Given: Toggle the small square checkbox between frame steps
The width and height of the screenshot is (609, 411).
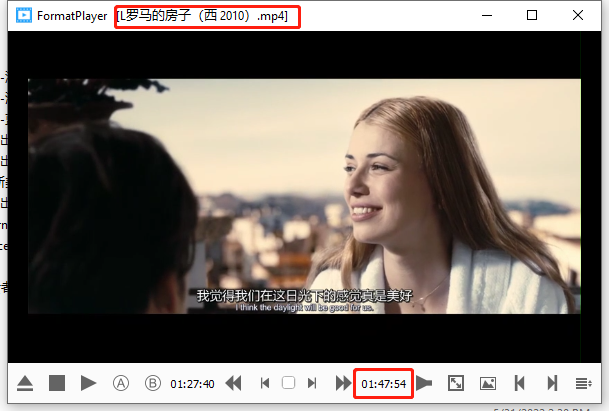Looking at the screenshot, I should tap(288, 383).
